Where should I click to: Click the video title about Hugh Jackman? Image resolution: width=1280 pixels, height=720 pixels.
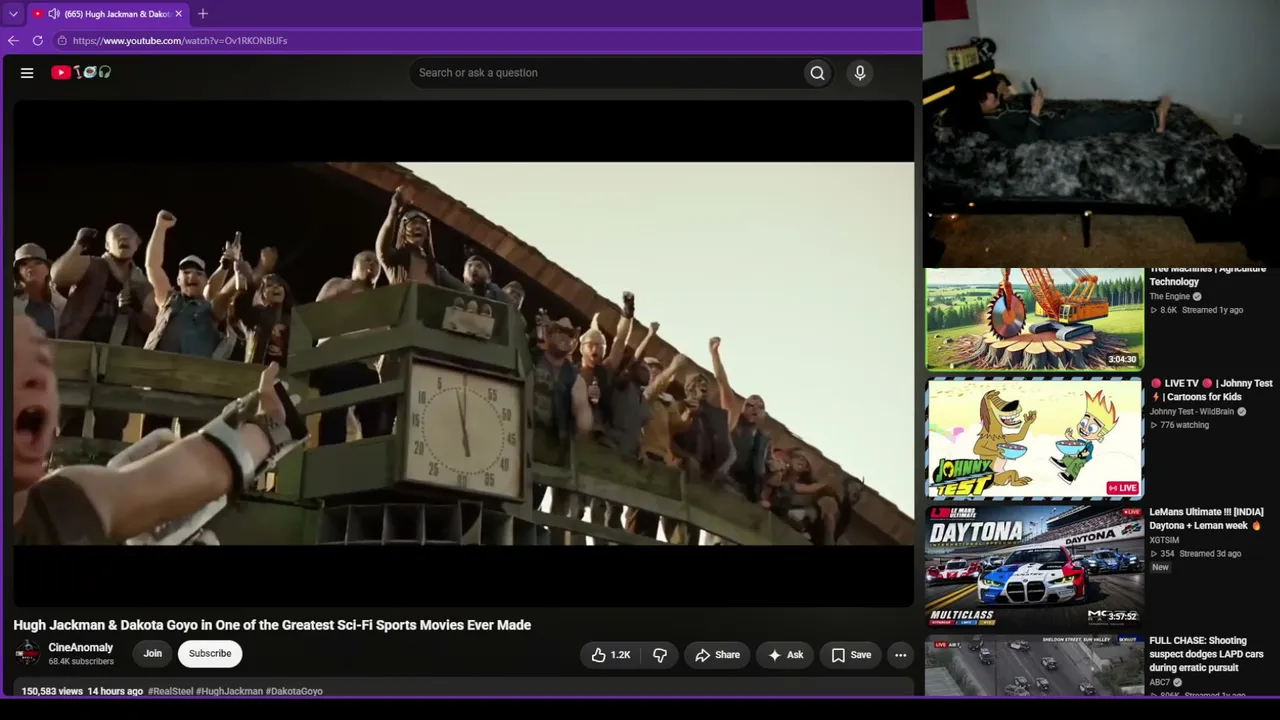point(272,625)
